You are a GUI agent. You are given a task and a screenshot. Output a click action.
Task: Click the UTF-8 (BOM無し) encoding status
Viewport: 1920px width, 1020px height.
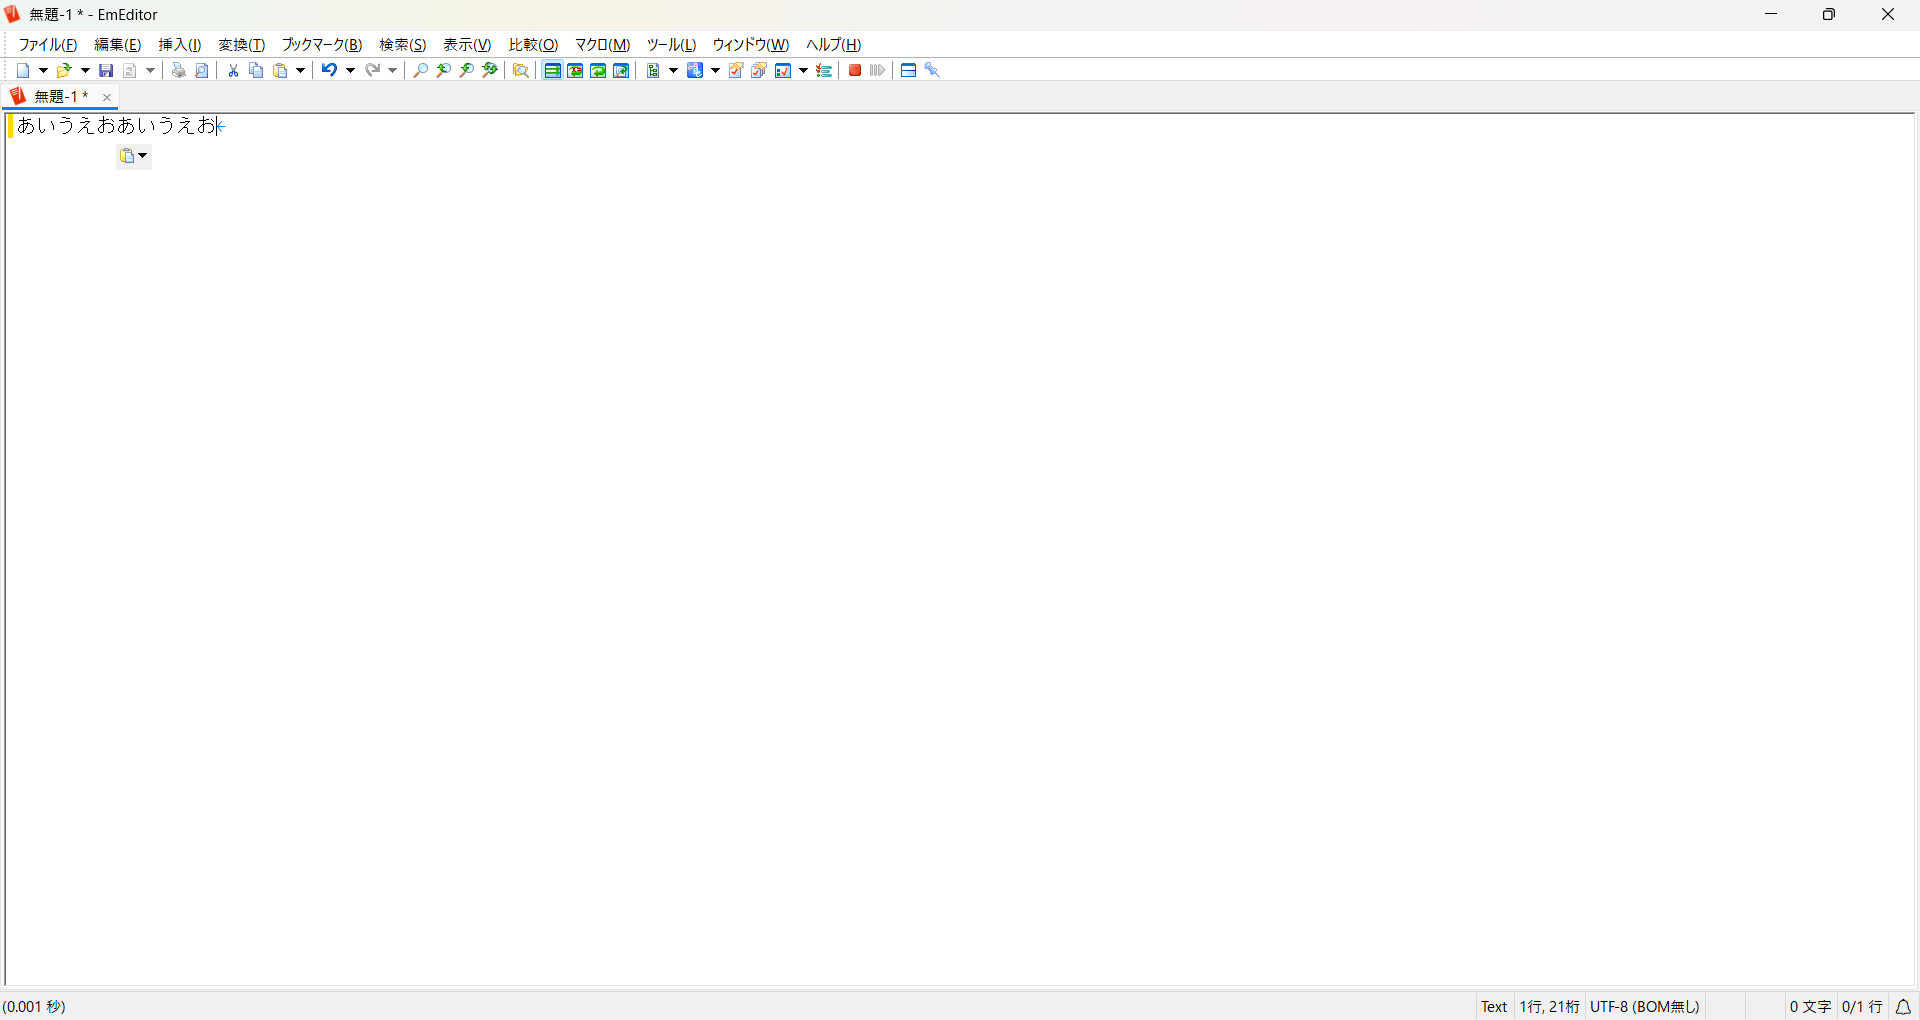click(1645, 1007)
